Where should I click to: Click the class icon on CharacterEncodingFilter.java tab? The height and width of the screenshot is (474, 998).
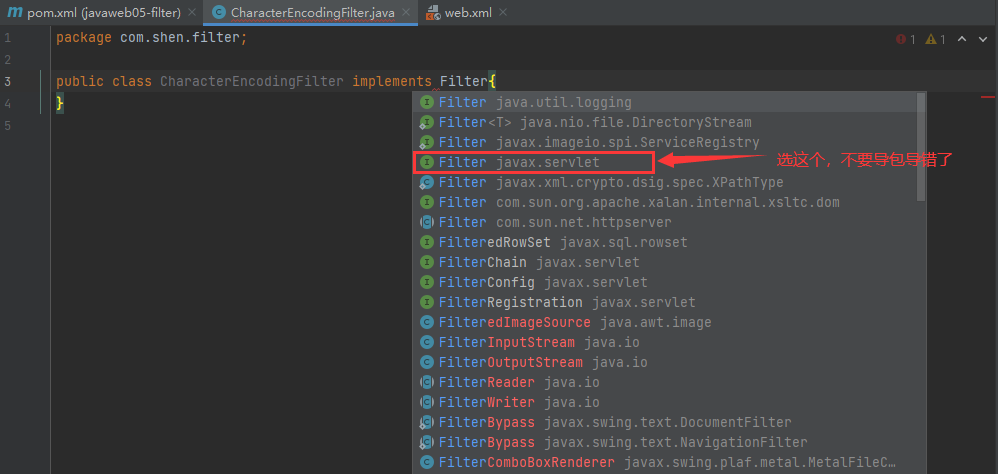coord(219,13)
